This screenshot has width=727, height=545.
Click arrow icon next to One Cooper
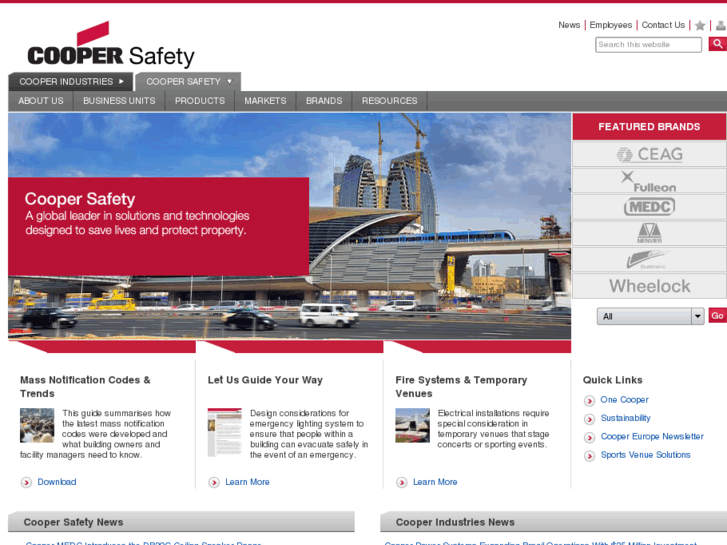coord(589,401)
